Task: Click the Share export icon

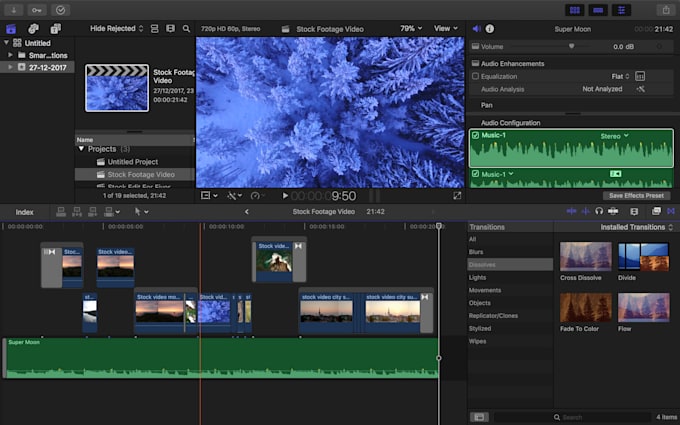Action: (x=666, y=10)
